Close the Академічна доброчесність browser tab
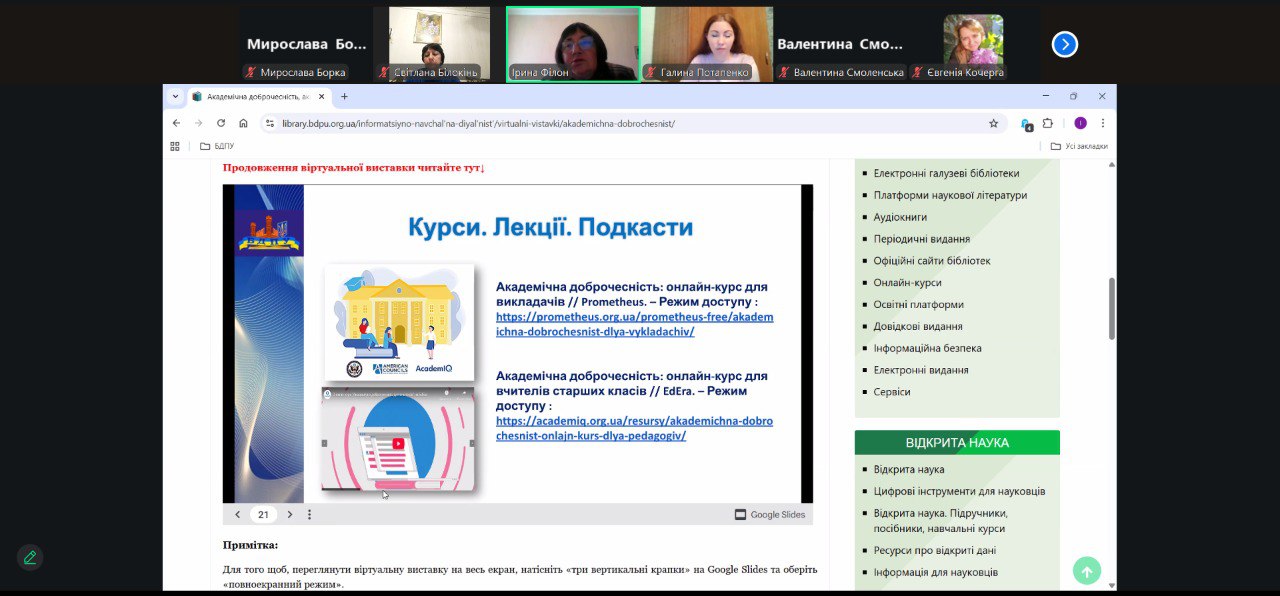1280x596 pixels. click(x=321, y=97)
